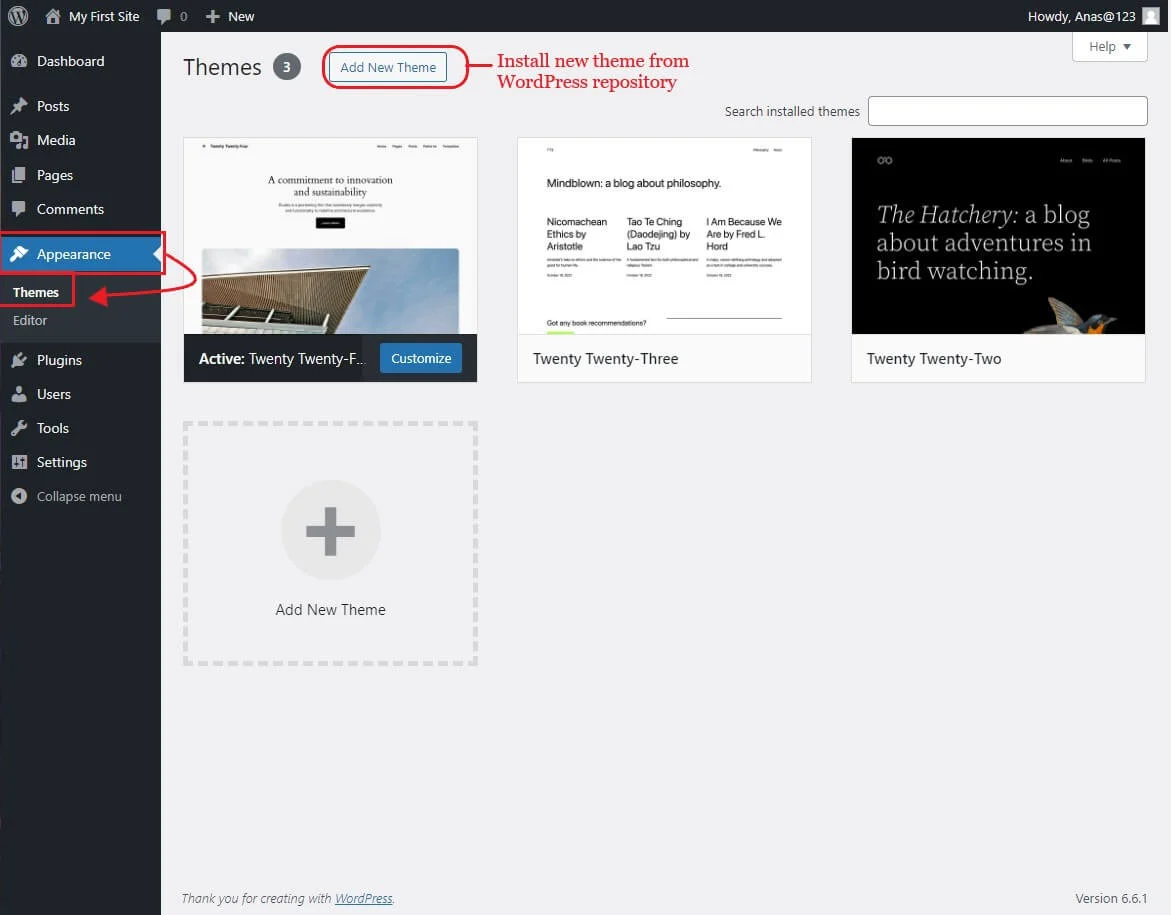Click the WordPress link in the footer
Viewport: 1171px width, 915px height.
click(363, 899)
